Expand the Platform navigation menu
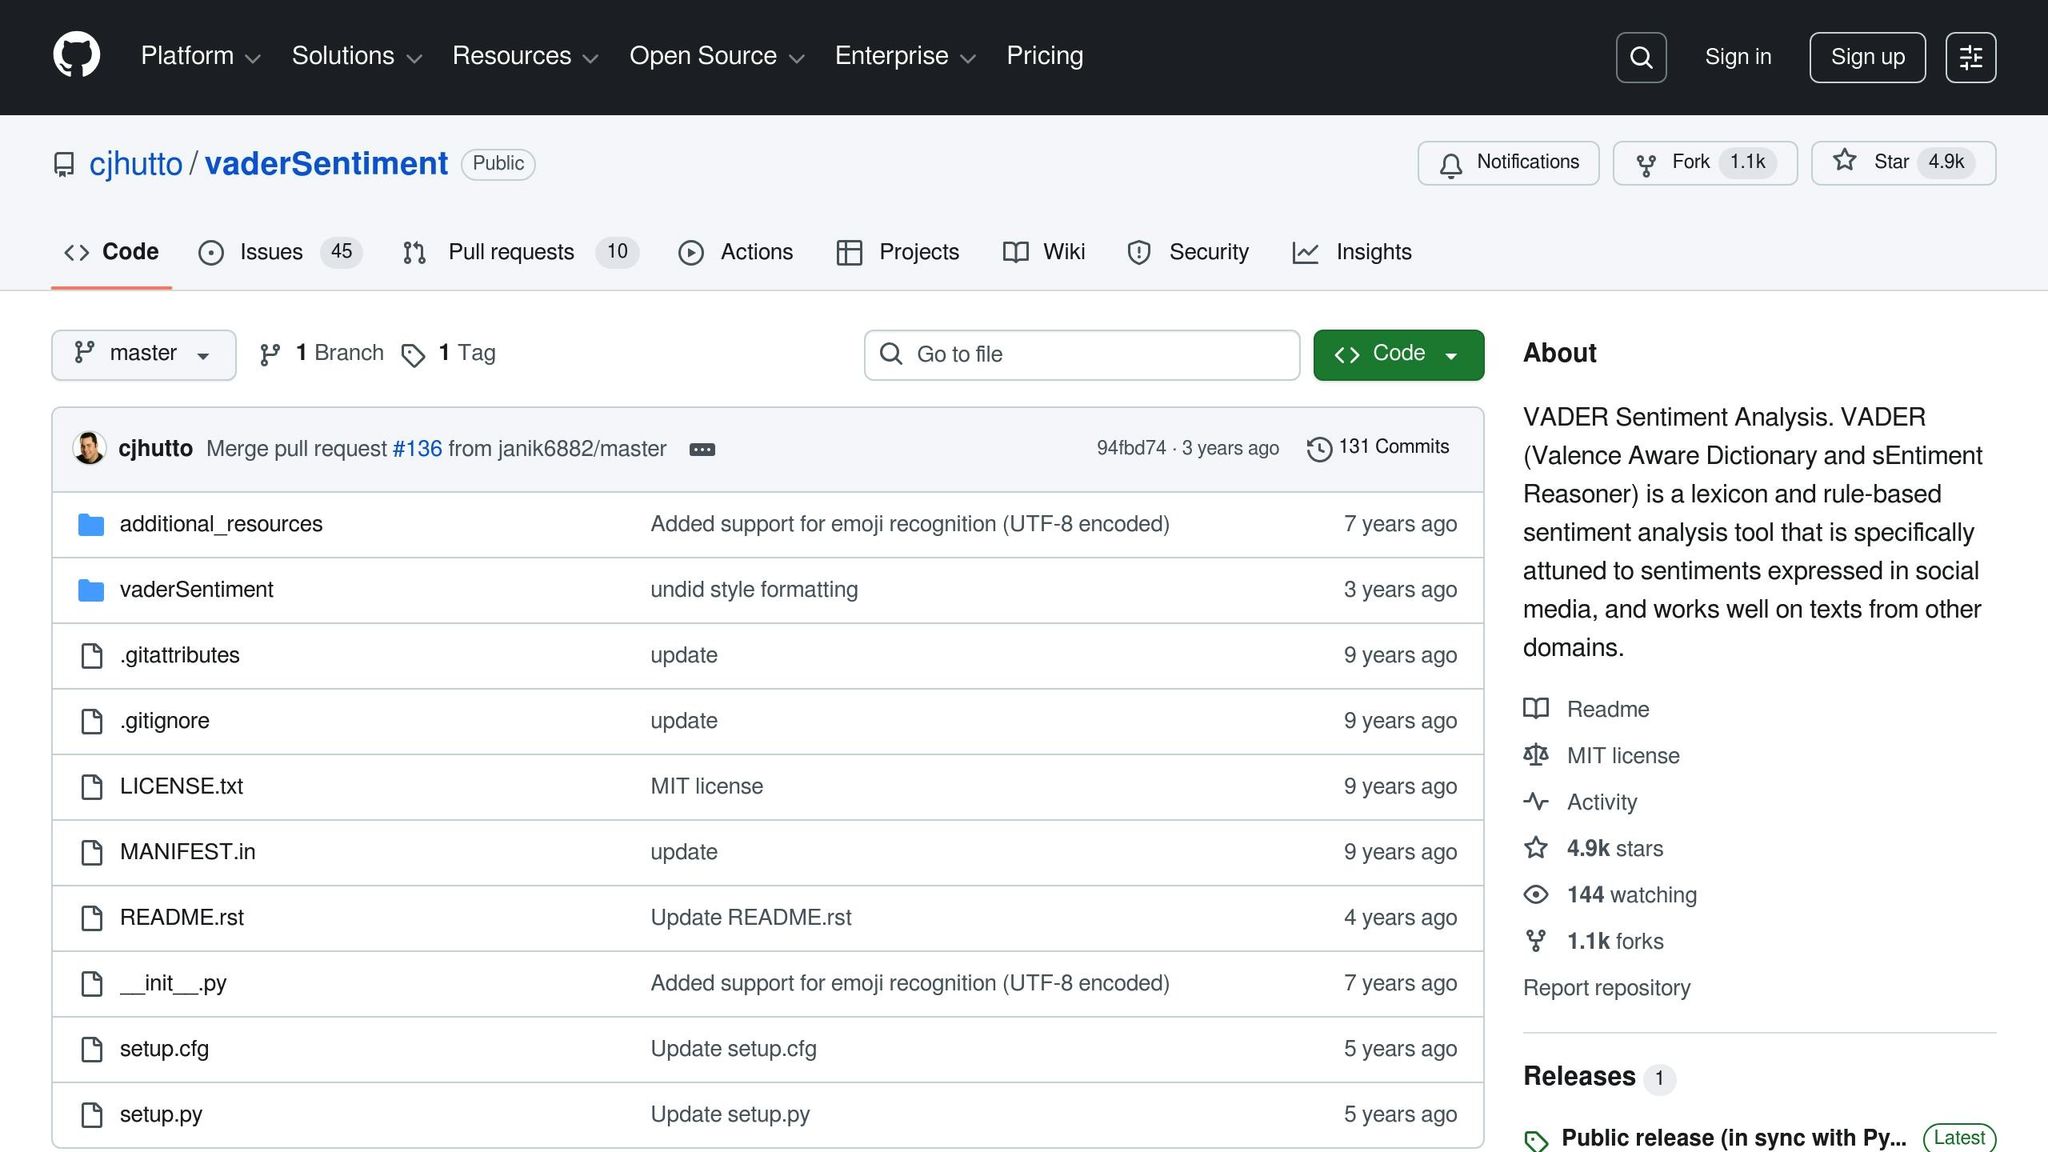The height and width of the screenshot is (1152, 2048). (x=200, y=57)
